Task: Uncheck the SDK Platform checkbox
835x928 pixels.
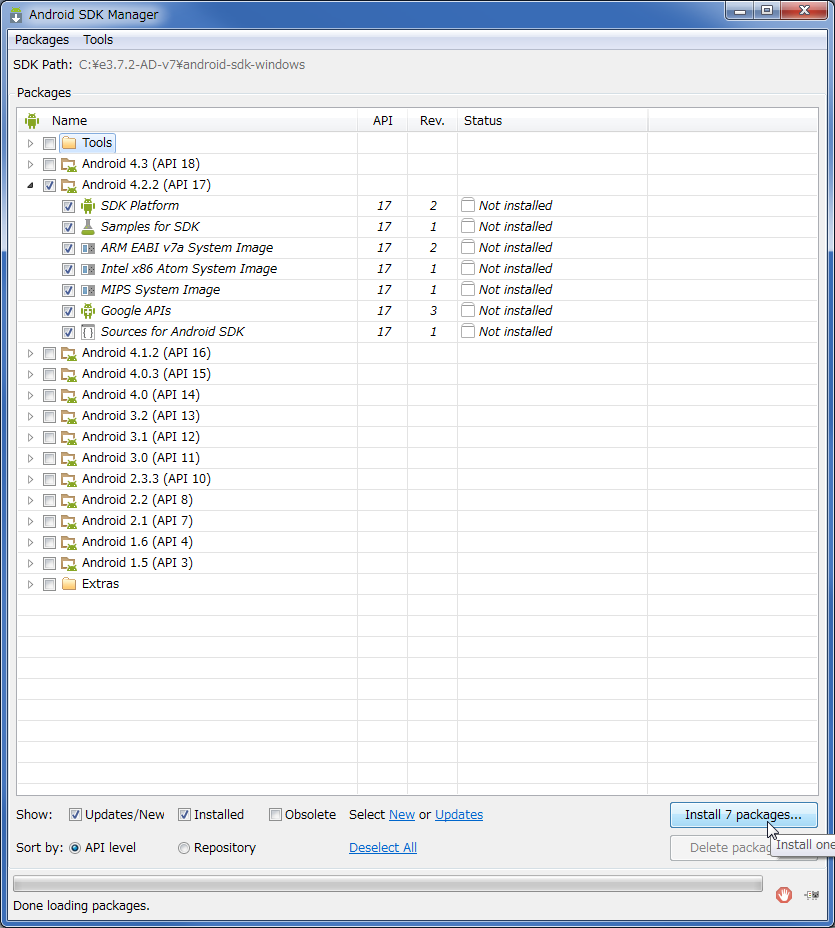Action: [68, 206]
